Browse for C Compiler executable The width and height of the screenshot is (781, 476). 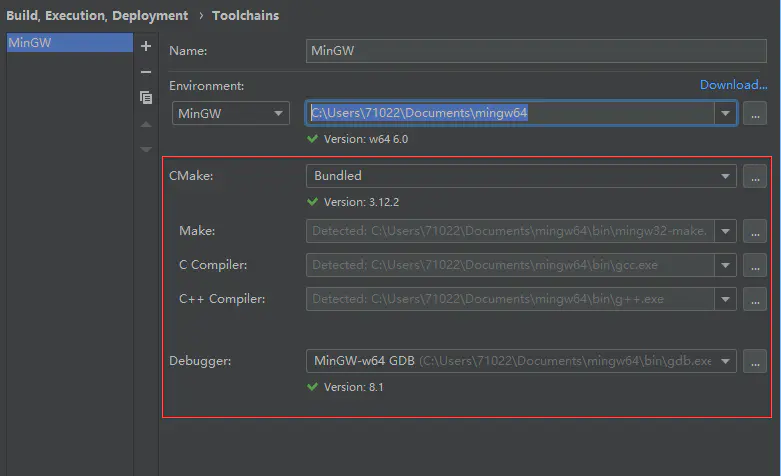pyautogui.click(x=755, y=265)
